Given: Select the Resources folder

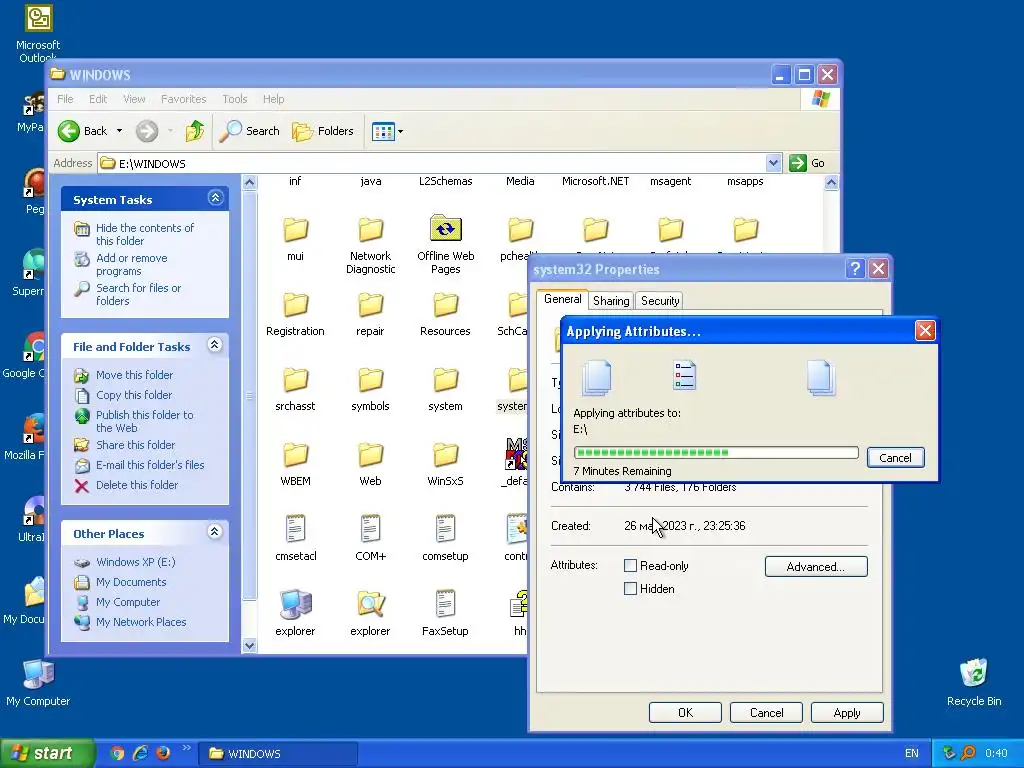Looking at the screenshot, I should (445, 305).
